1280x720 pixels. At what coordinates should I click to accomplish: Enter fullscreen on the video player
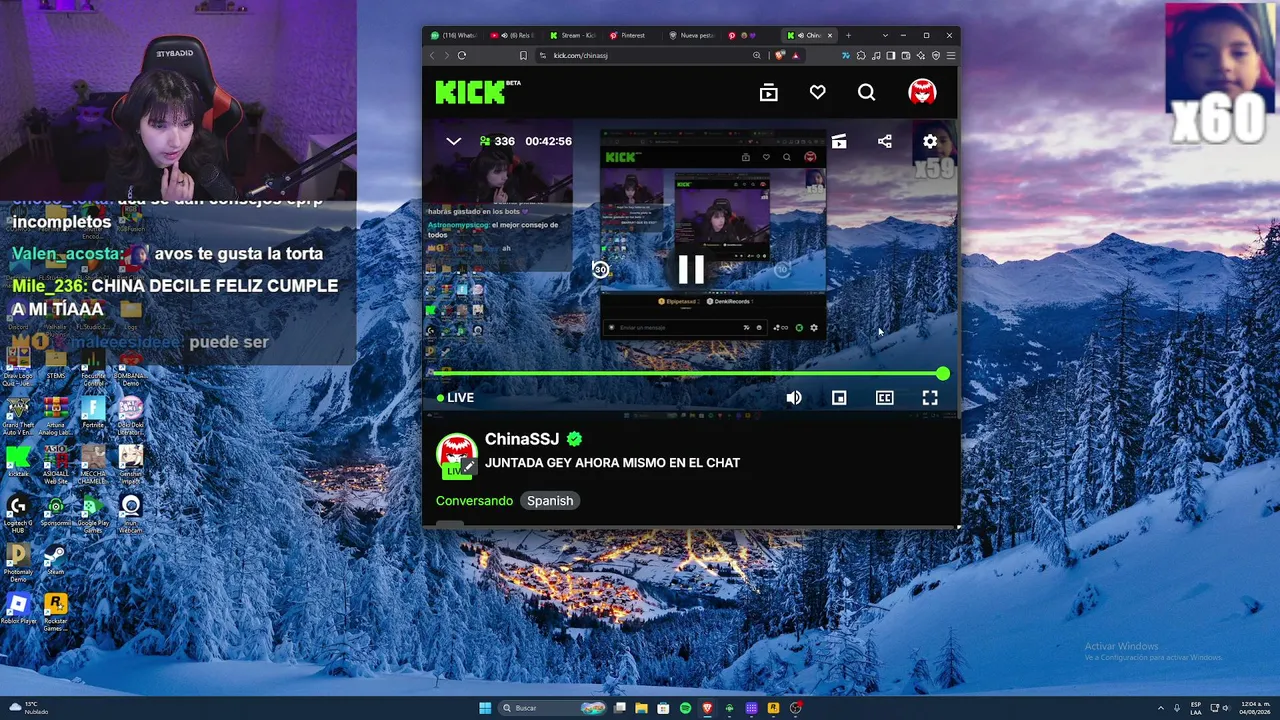tap(930, 398)
